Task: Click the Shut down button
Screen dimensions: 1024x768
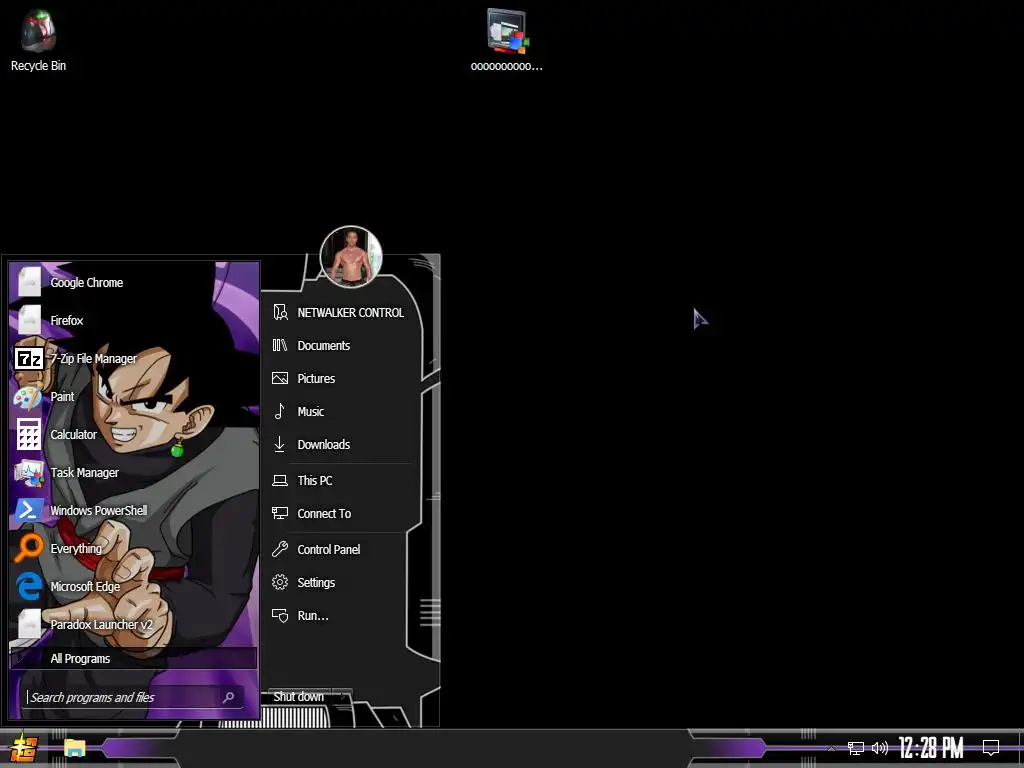Action: 299,697
